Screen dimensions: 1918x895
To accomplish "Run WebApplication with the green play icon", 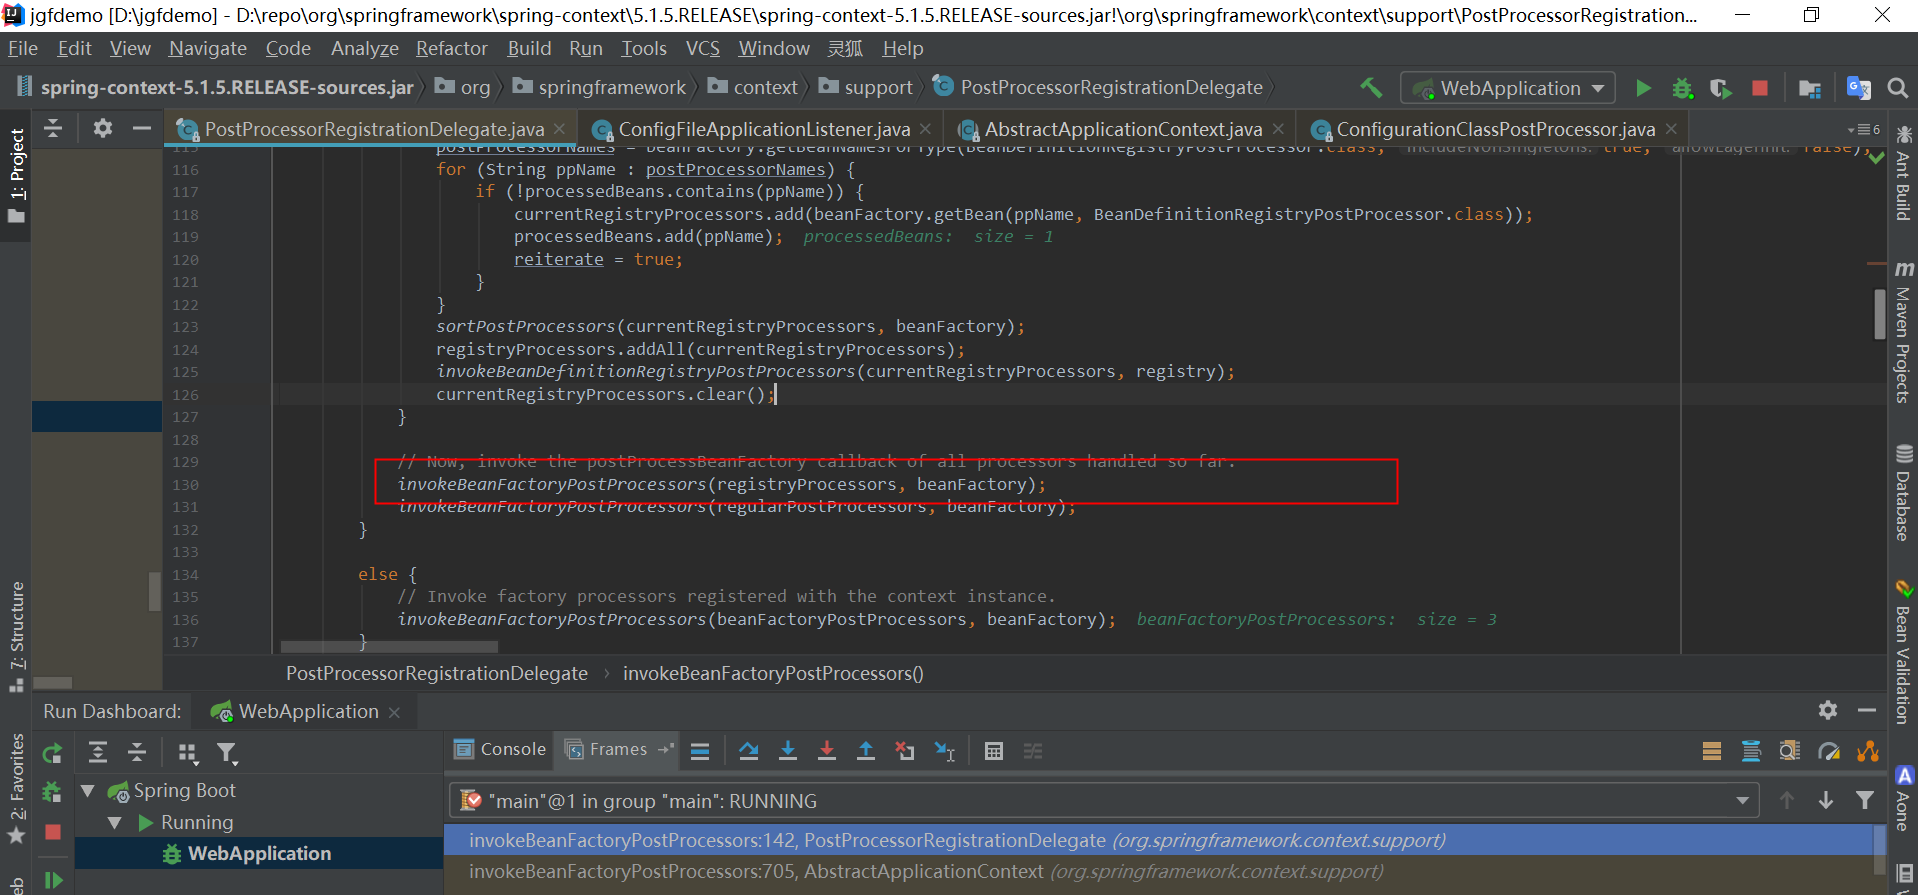I will [x=1643, y=88].
